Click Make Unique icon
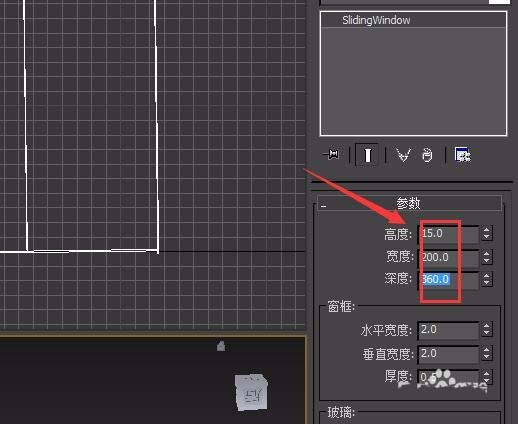This screenshot has width=518, height=424. (x=403, y=155)
